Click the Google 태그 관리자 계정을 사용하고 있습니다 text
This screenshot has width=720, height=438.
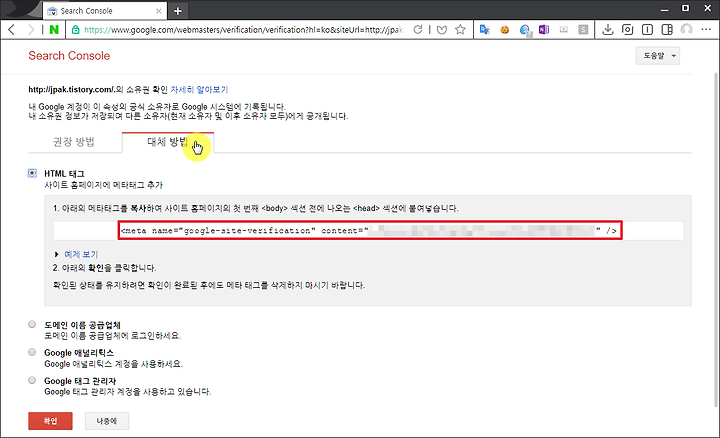click(x=128, y=392)
